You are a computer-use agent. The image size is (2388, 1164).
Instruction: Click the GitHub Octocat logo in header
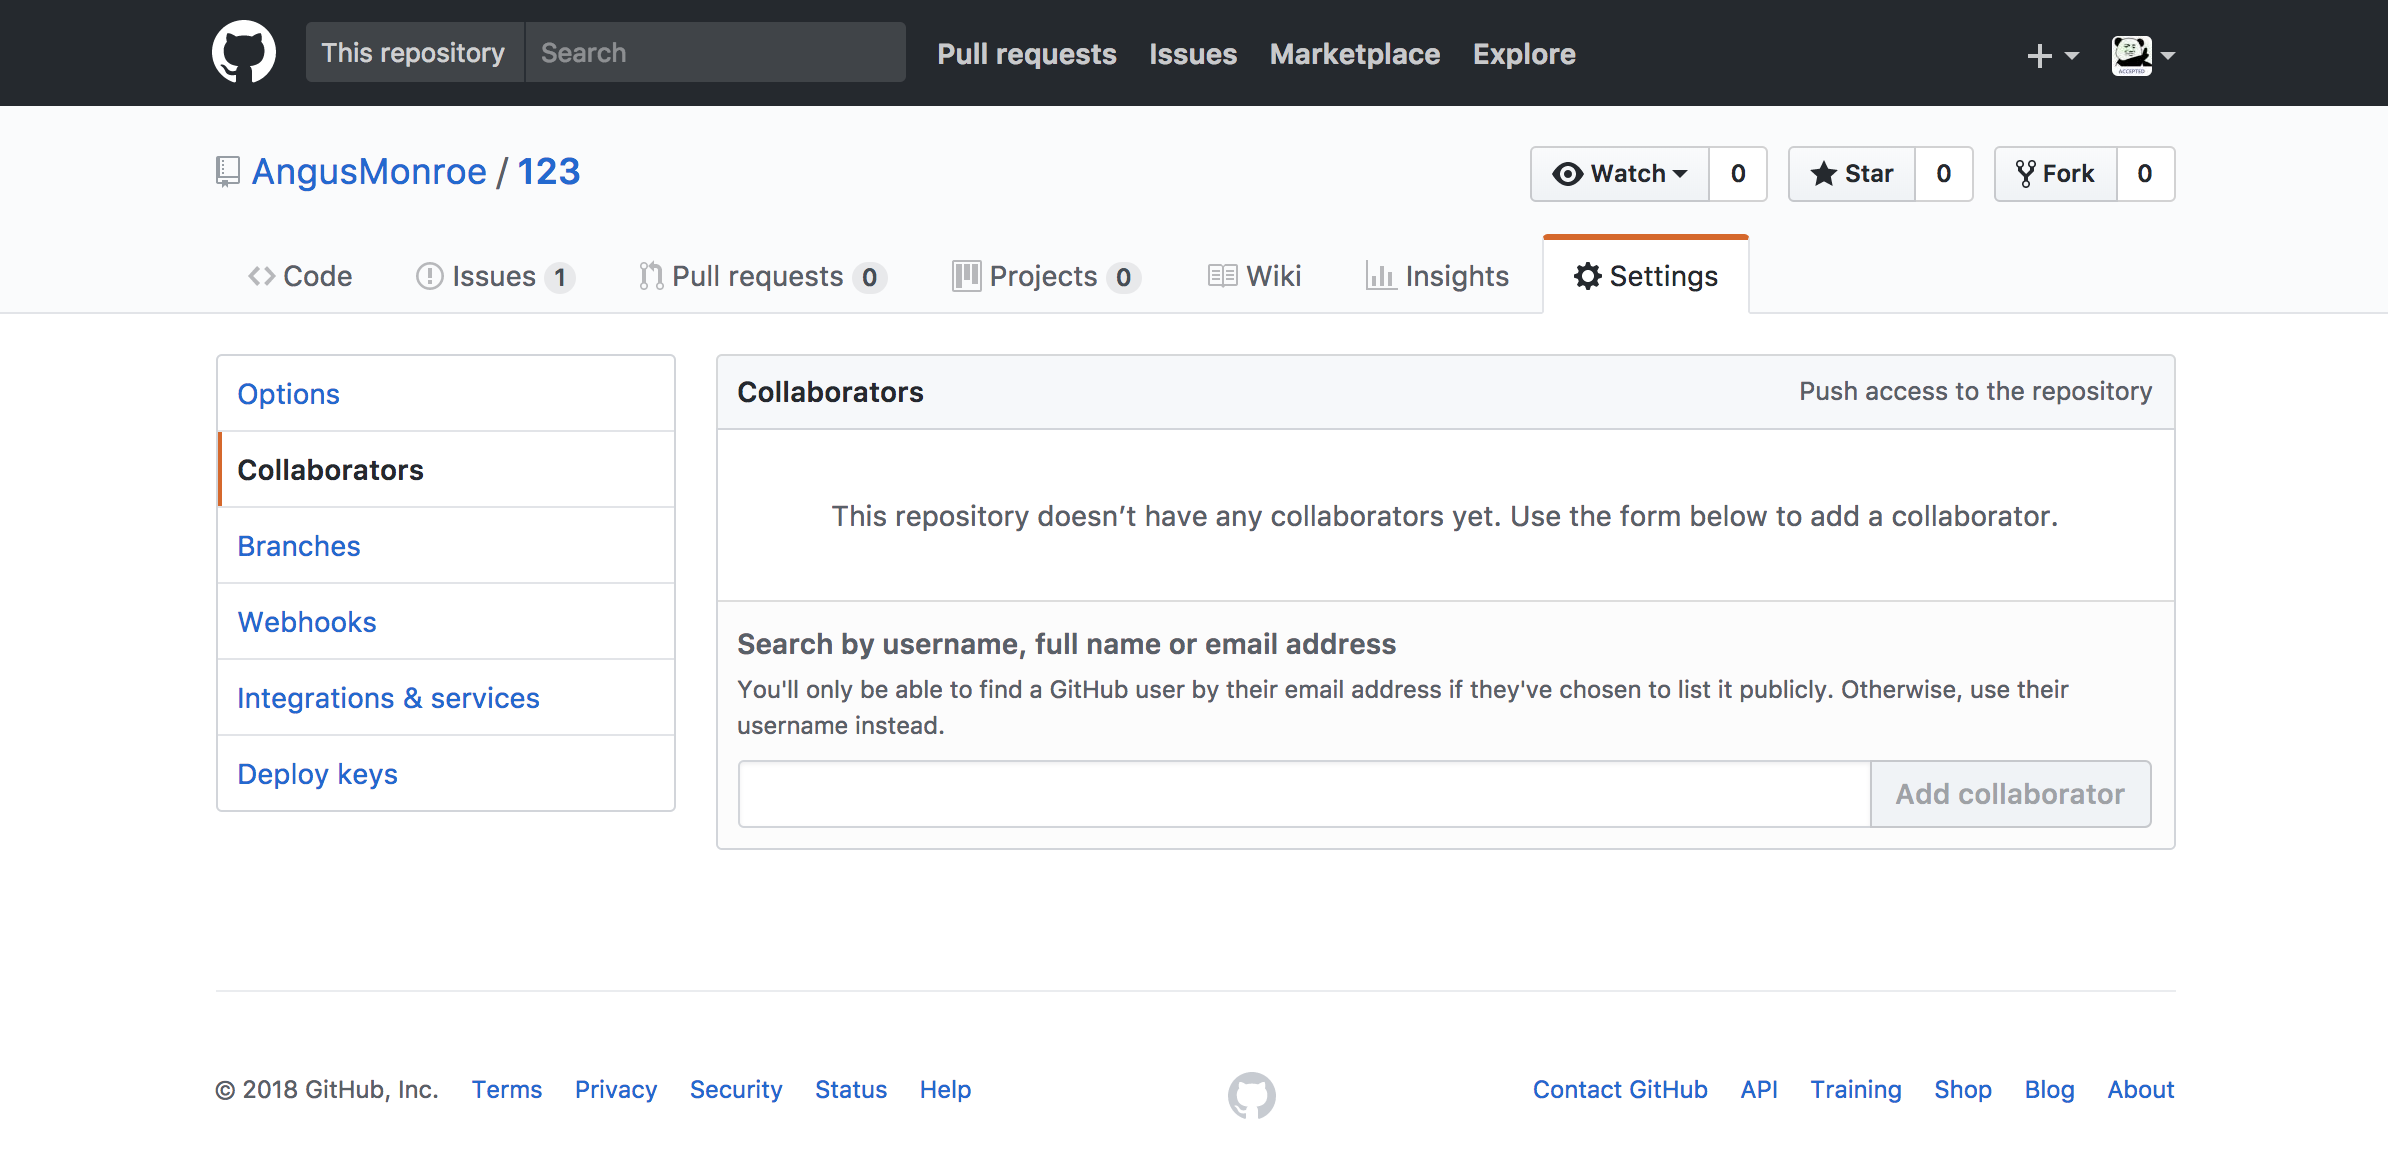[244, 52]
